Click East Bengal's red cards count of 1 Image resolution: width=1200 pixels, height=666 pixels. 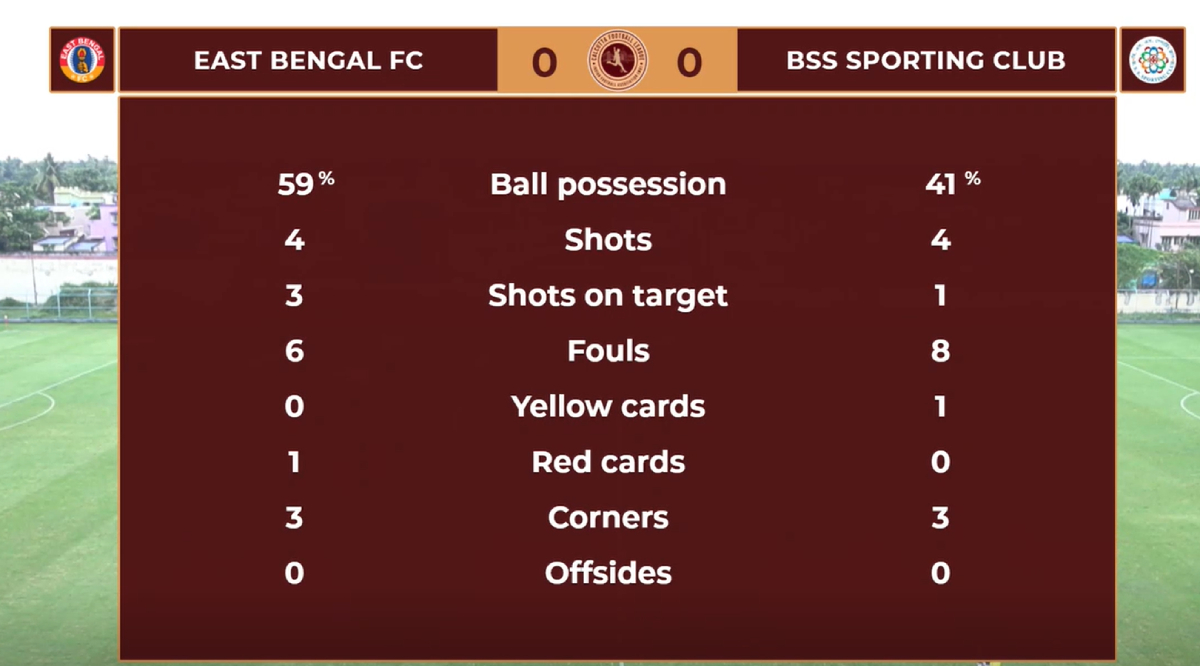pos(294,462)
